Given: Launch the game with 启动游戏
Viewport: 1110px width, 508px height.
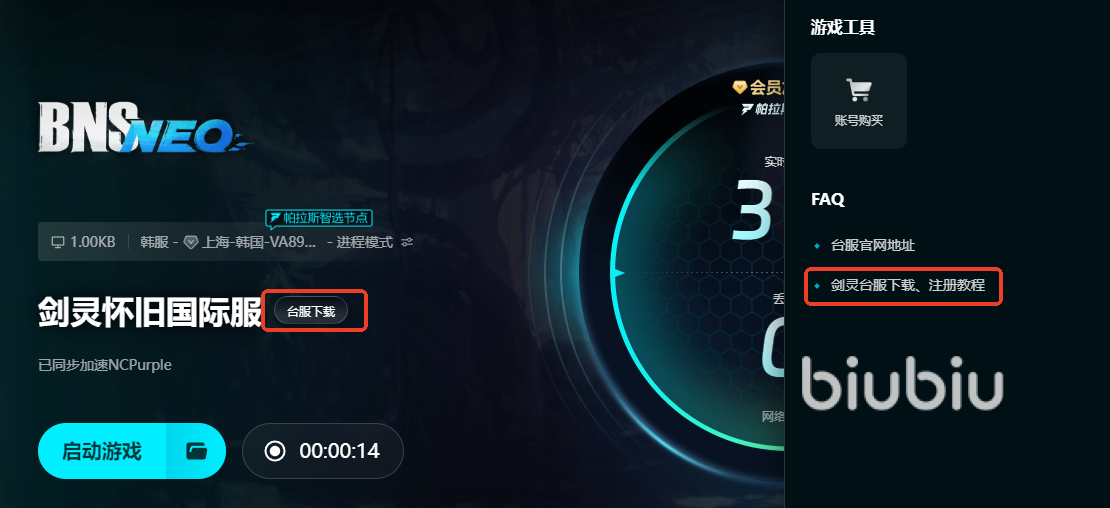Looking at the screenshot, I should [102, 451].
